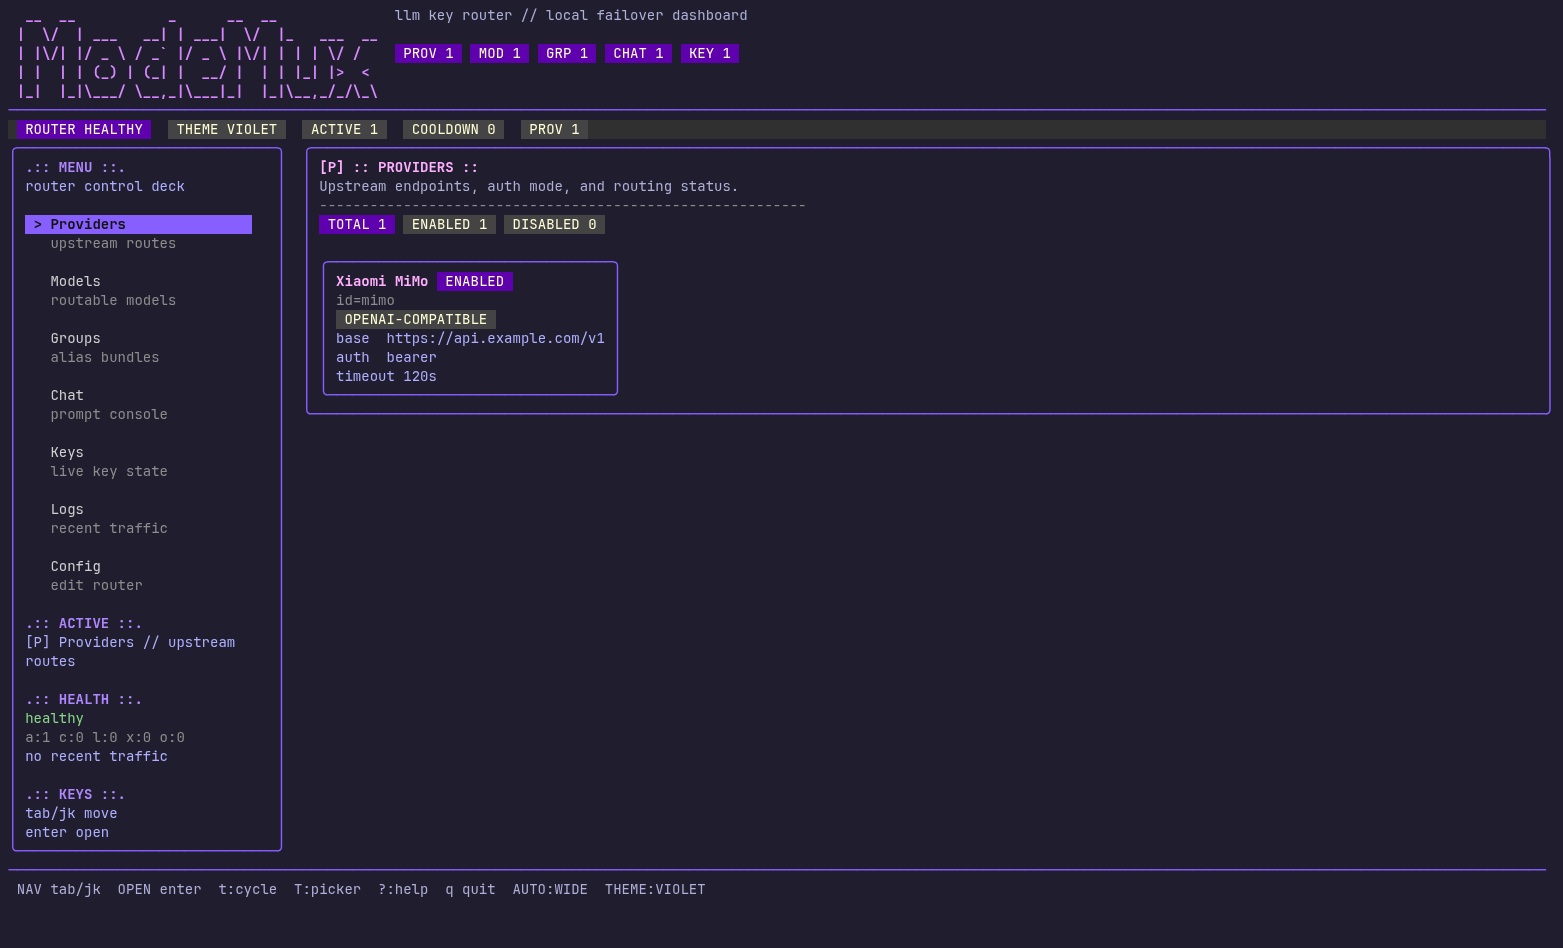Open the Models menu item

75,281
